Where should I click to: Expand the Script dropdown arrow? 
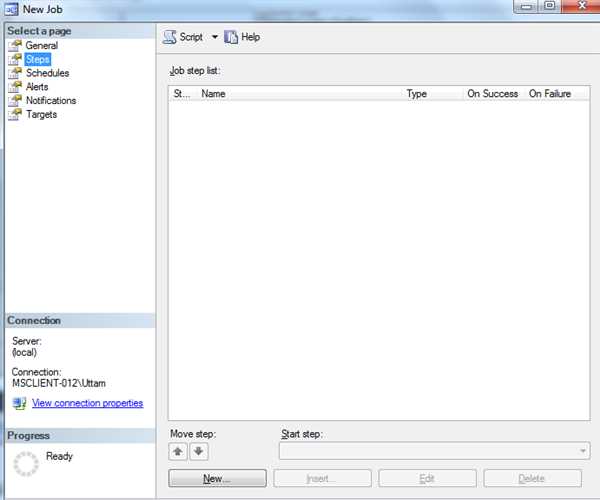[x=214, y=37]
